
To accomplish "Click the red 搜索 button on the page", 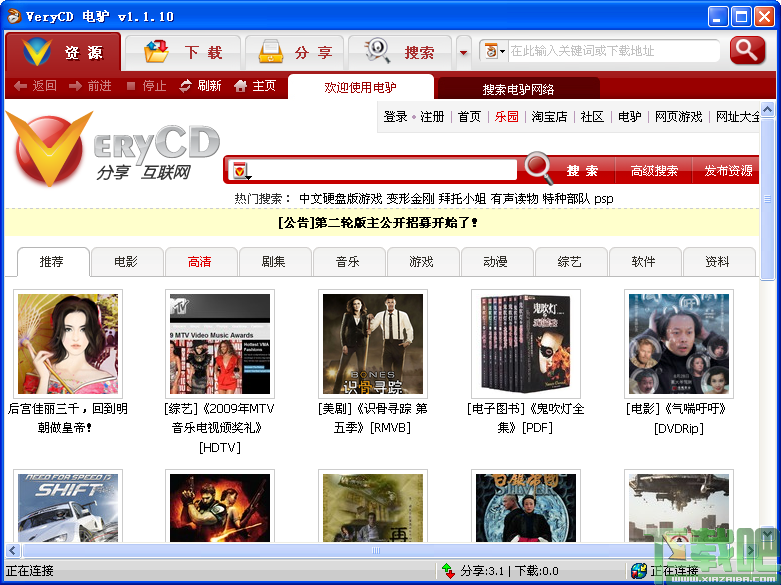I will pyautogui.click(x=582, y=171).
